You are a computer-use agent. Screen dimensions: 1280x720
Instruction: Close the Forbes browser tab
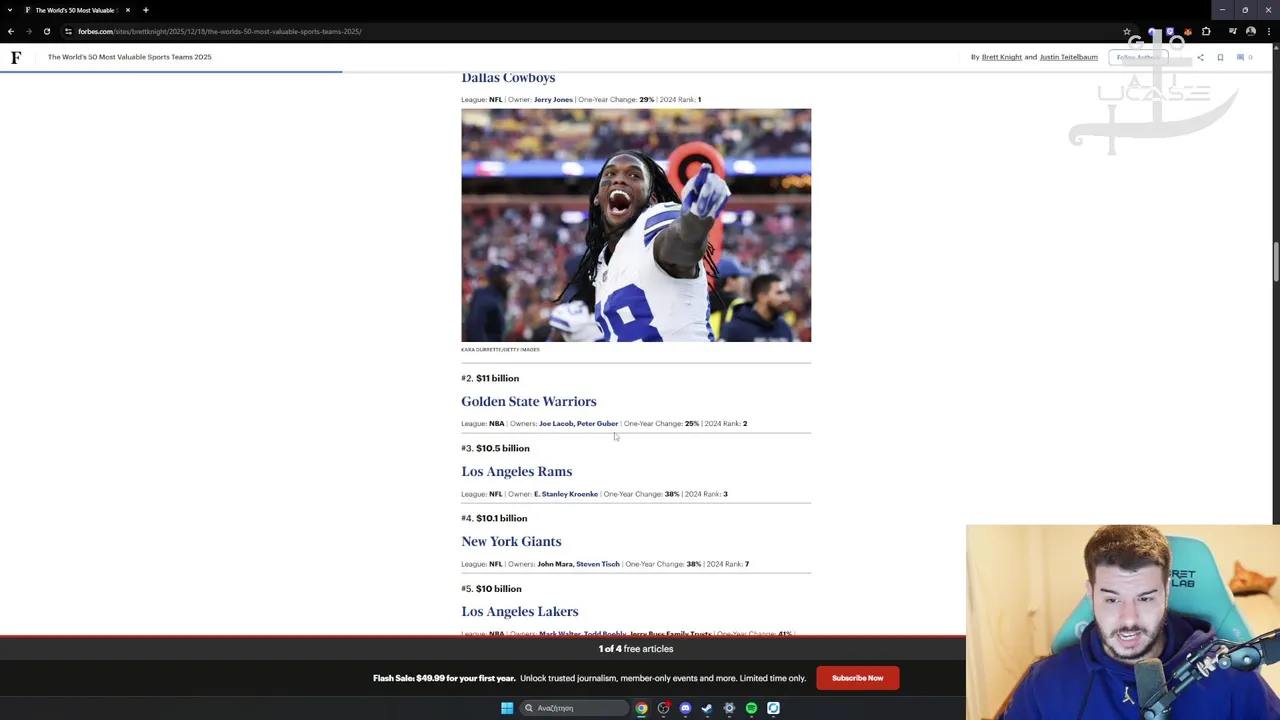pyautogui.click(x=127, y=10)
